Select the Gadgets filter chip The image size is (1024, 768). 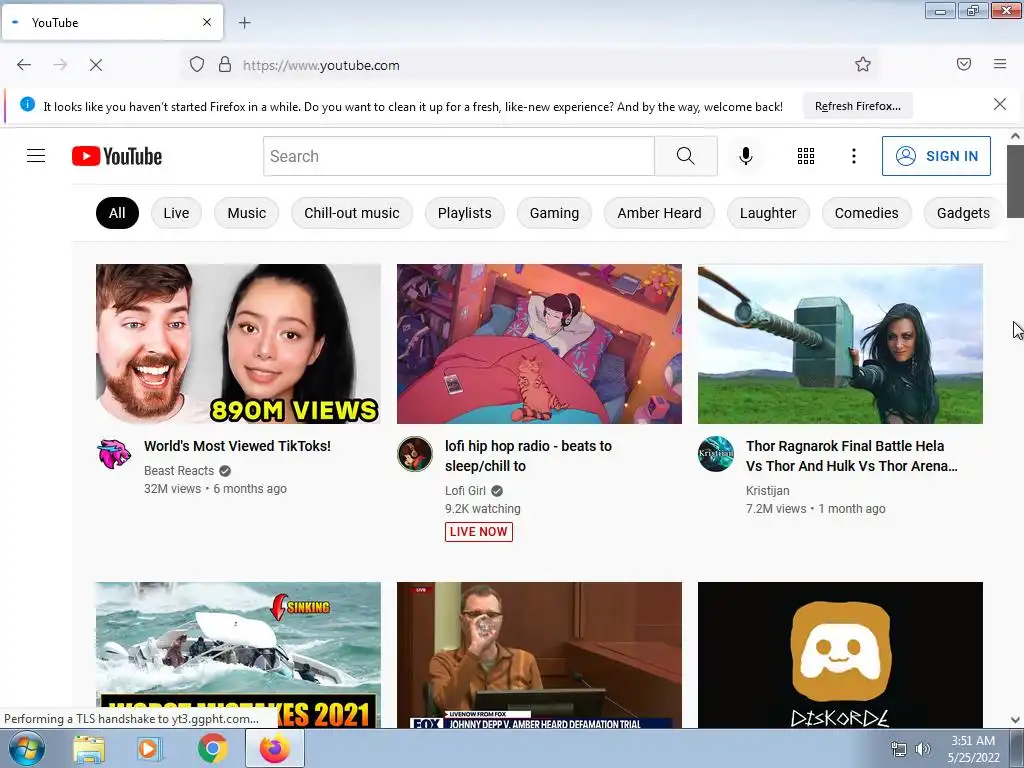[x=963, y=213]
